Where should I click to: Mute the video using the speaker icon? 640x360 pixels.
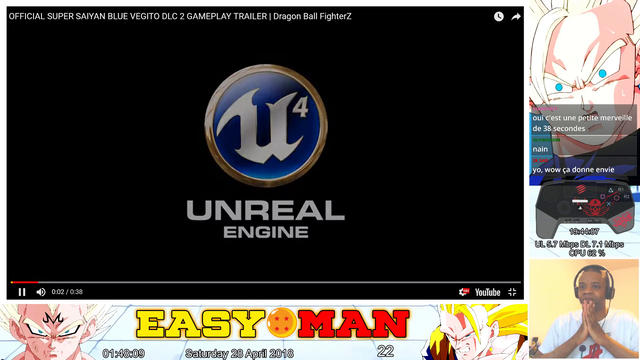click(41, 292)
